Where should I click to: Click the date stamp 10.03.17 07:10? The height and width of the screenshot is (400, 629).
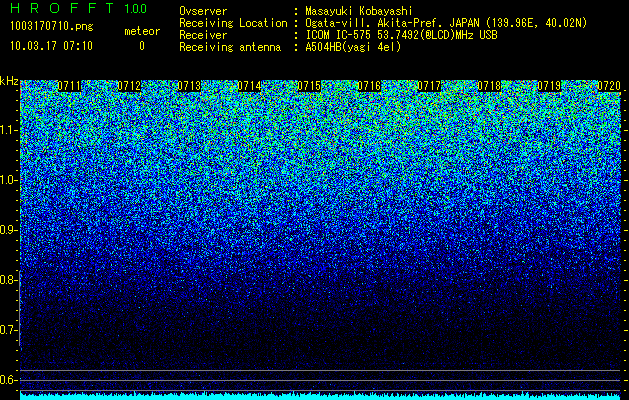coord(51,46)
